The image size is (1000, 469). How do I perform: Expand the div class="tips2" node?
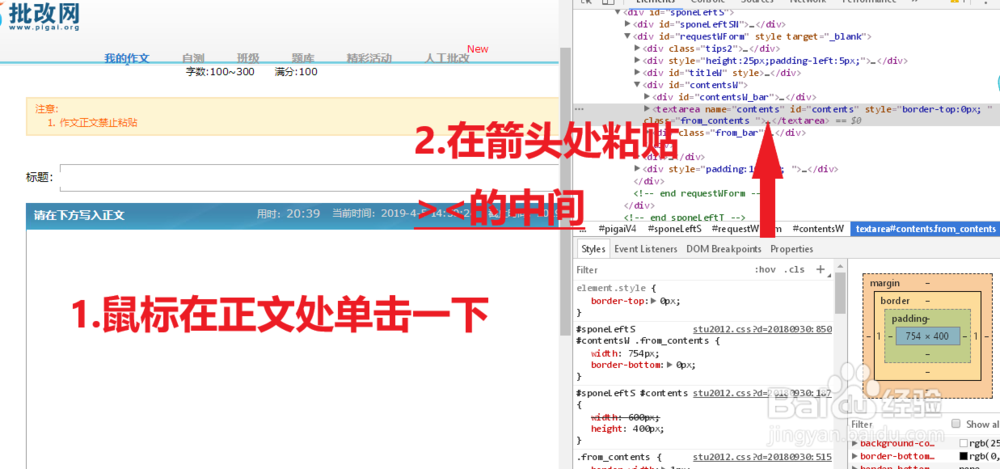point(638,48)
